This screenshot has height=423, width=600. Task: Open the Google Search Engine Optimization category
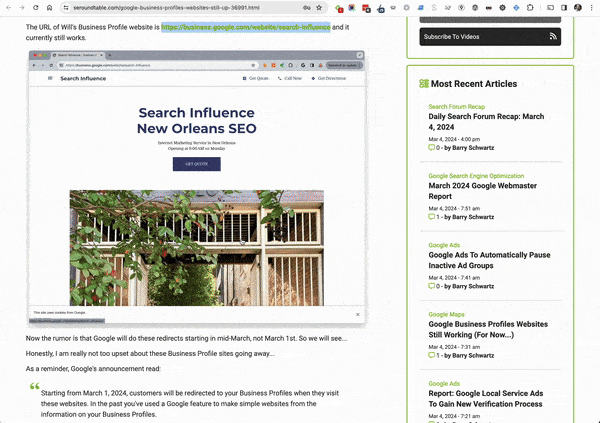pos(476,176)
